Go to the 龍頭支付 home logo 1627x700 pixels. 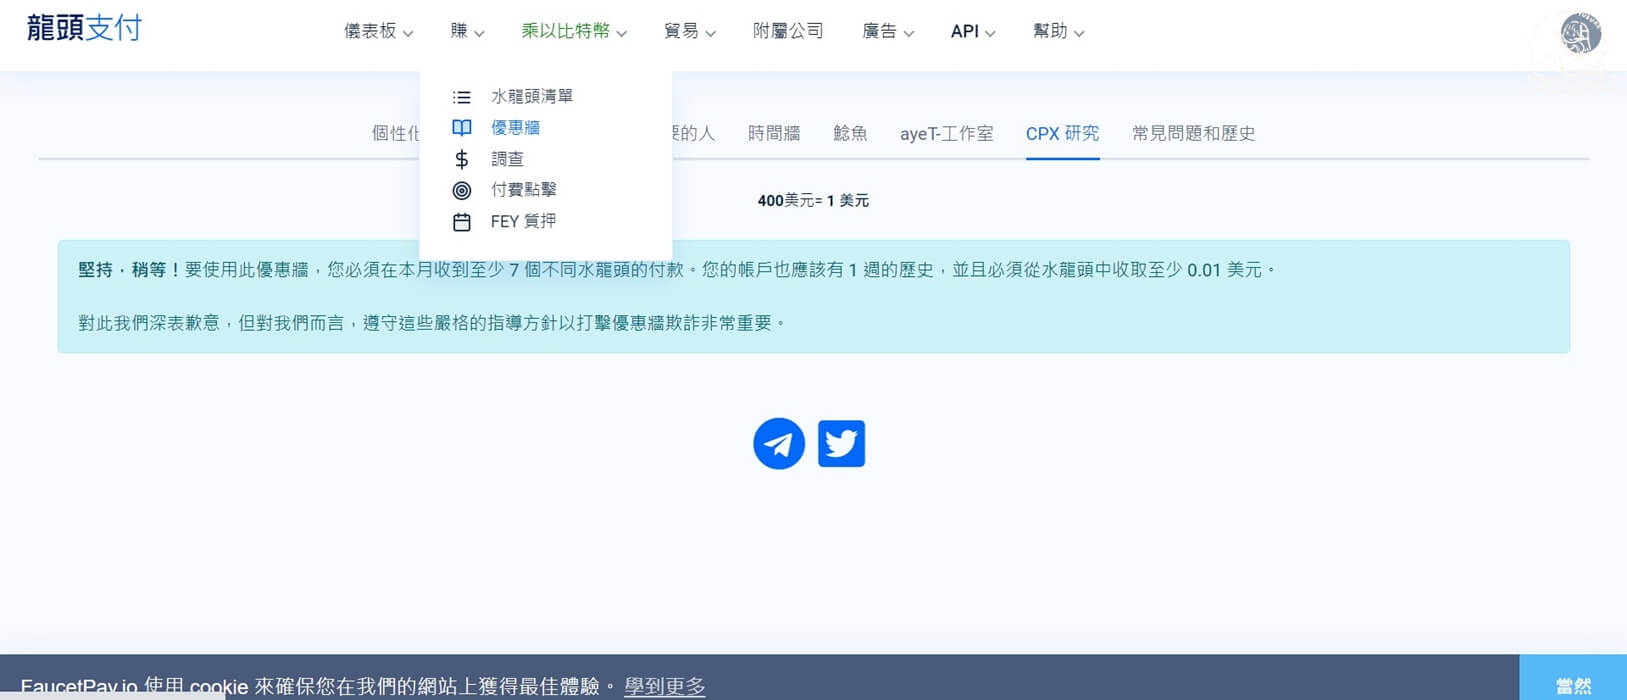tap(84, 28)
